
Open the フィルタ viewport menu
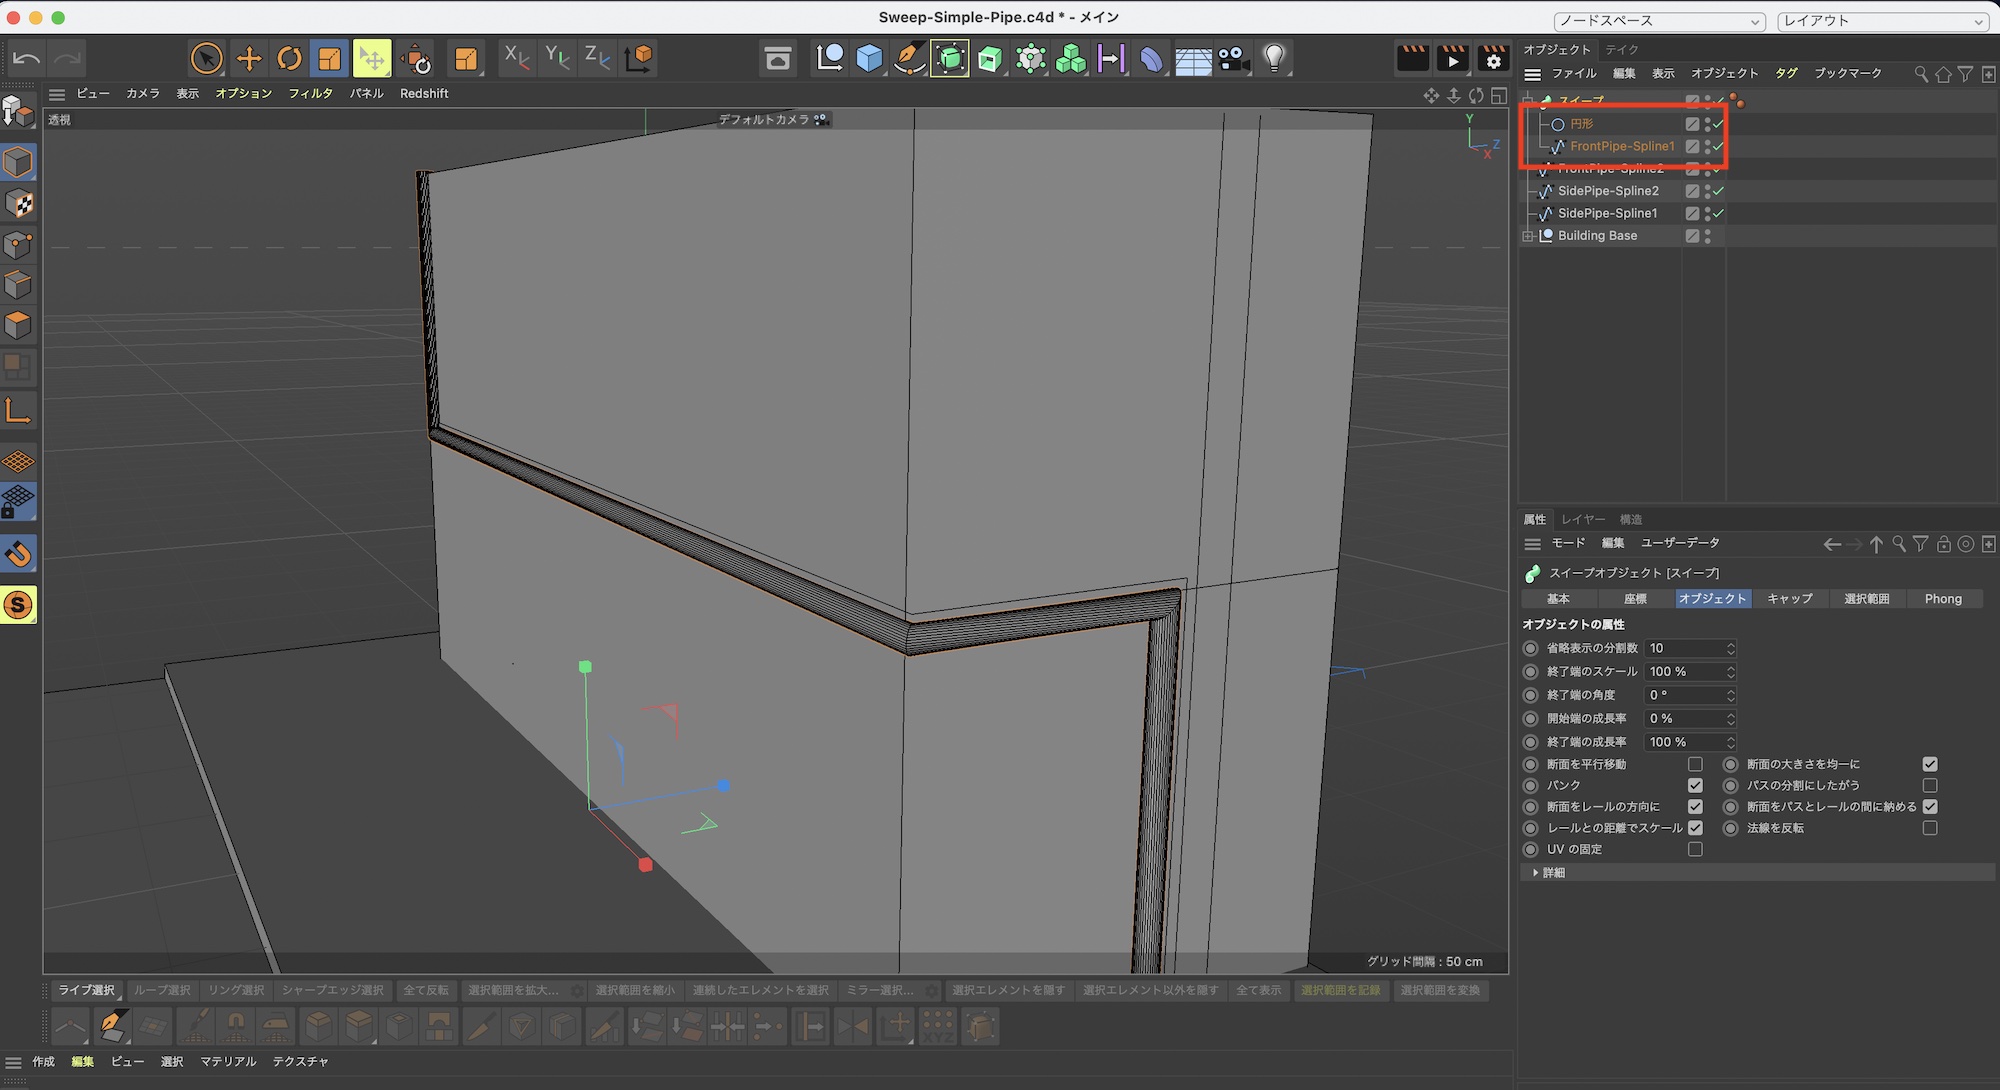point(310,93)
